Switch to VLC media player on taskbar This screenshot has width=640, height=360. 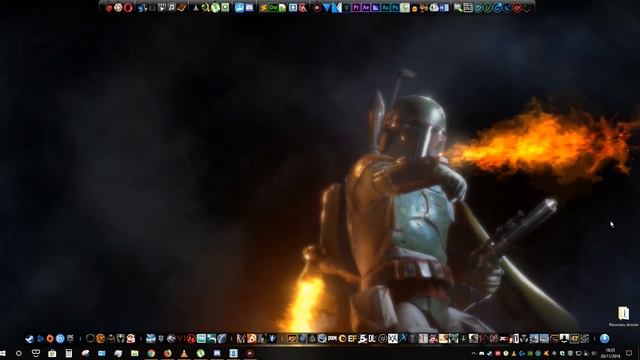coord(184,353)
